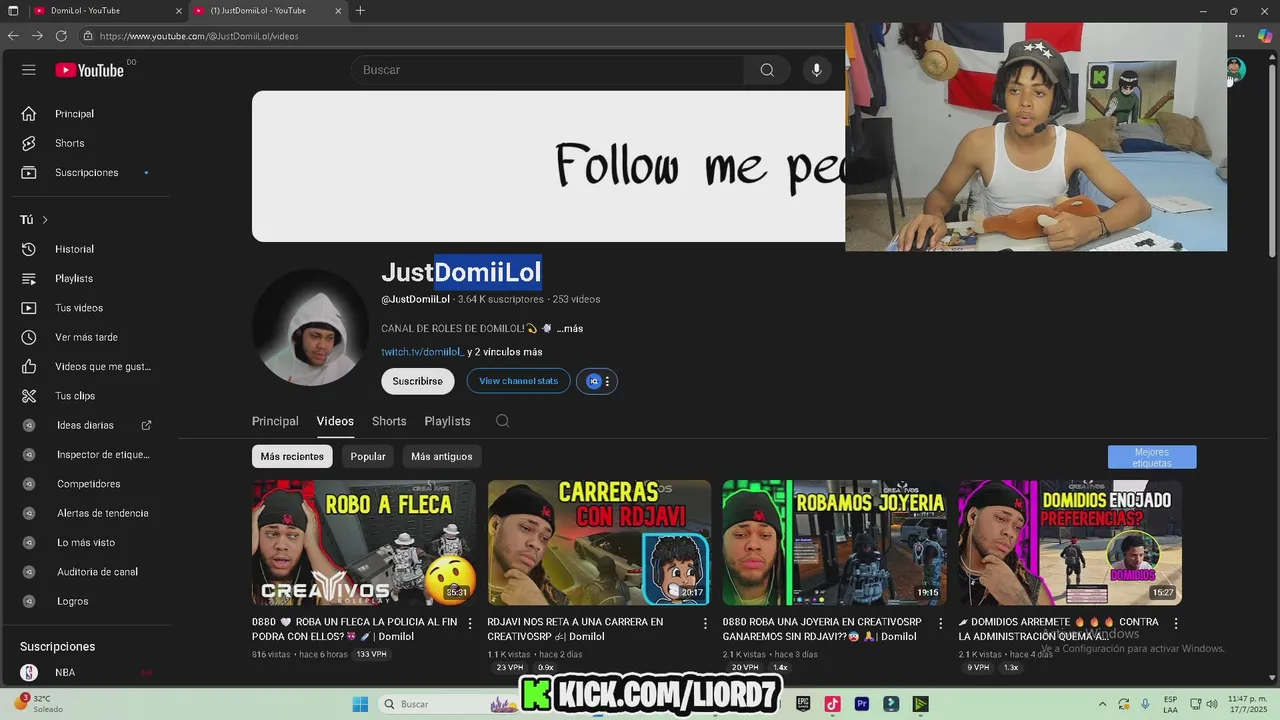Open new browser tab
The width and height of the screenshot is (1280, 720).
[360, 11]
